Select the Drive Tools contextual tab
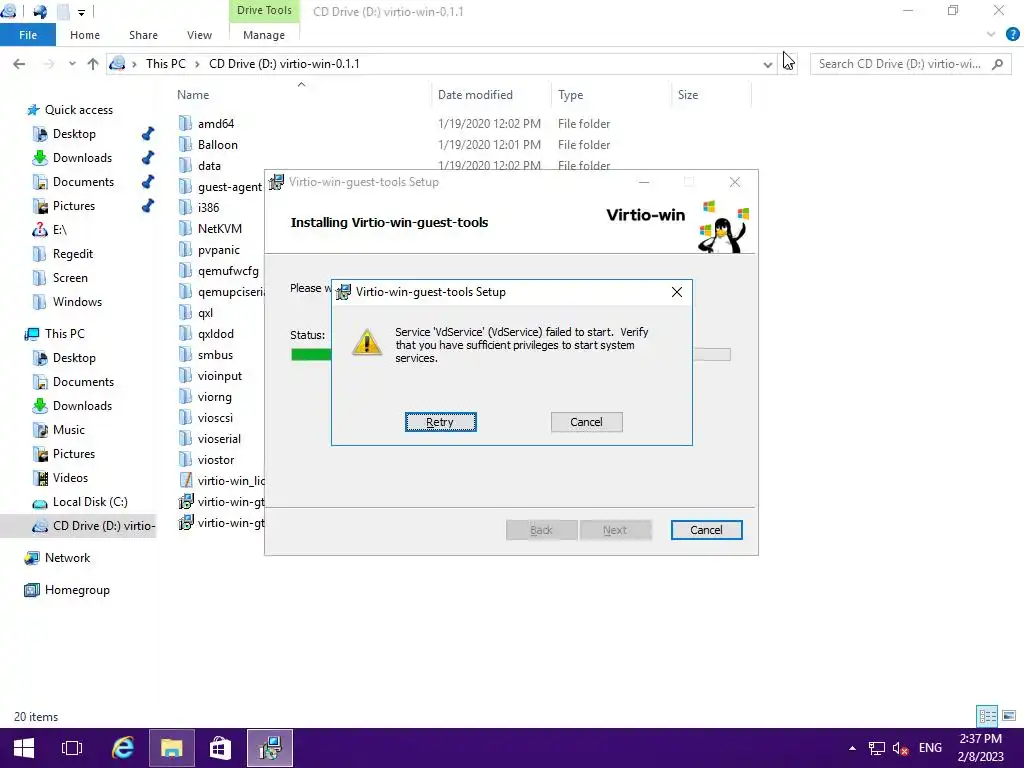This screenshot has width=1024, height=768. (x=264, y=10)
